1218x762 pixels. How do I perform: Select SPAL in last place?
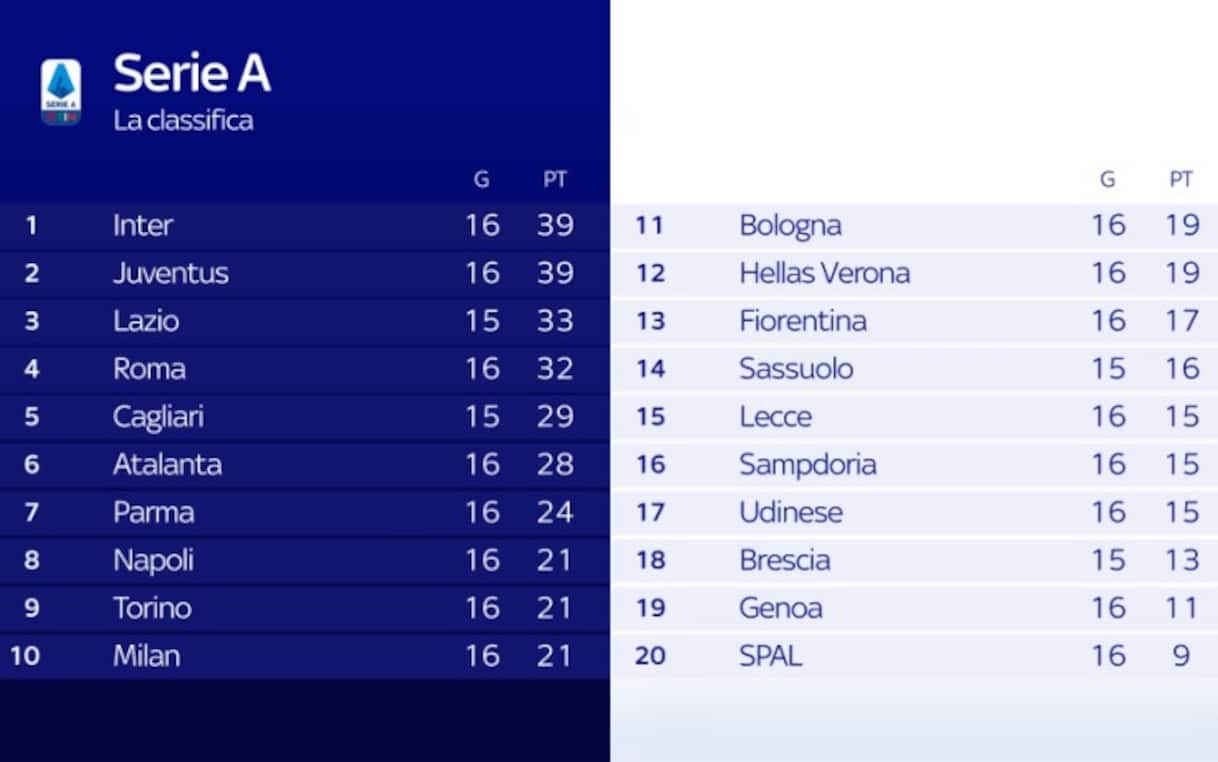[770, 656]
